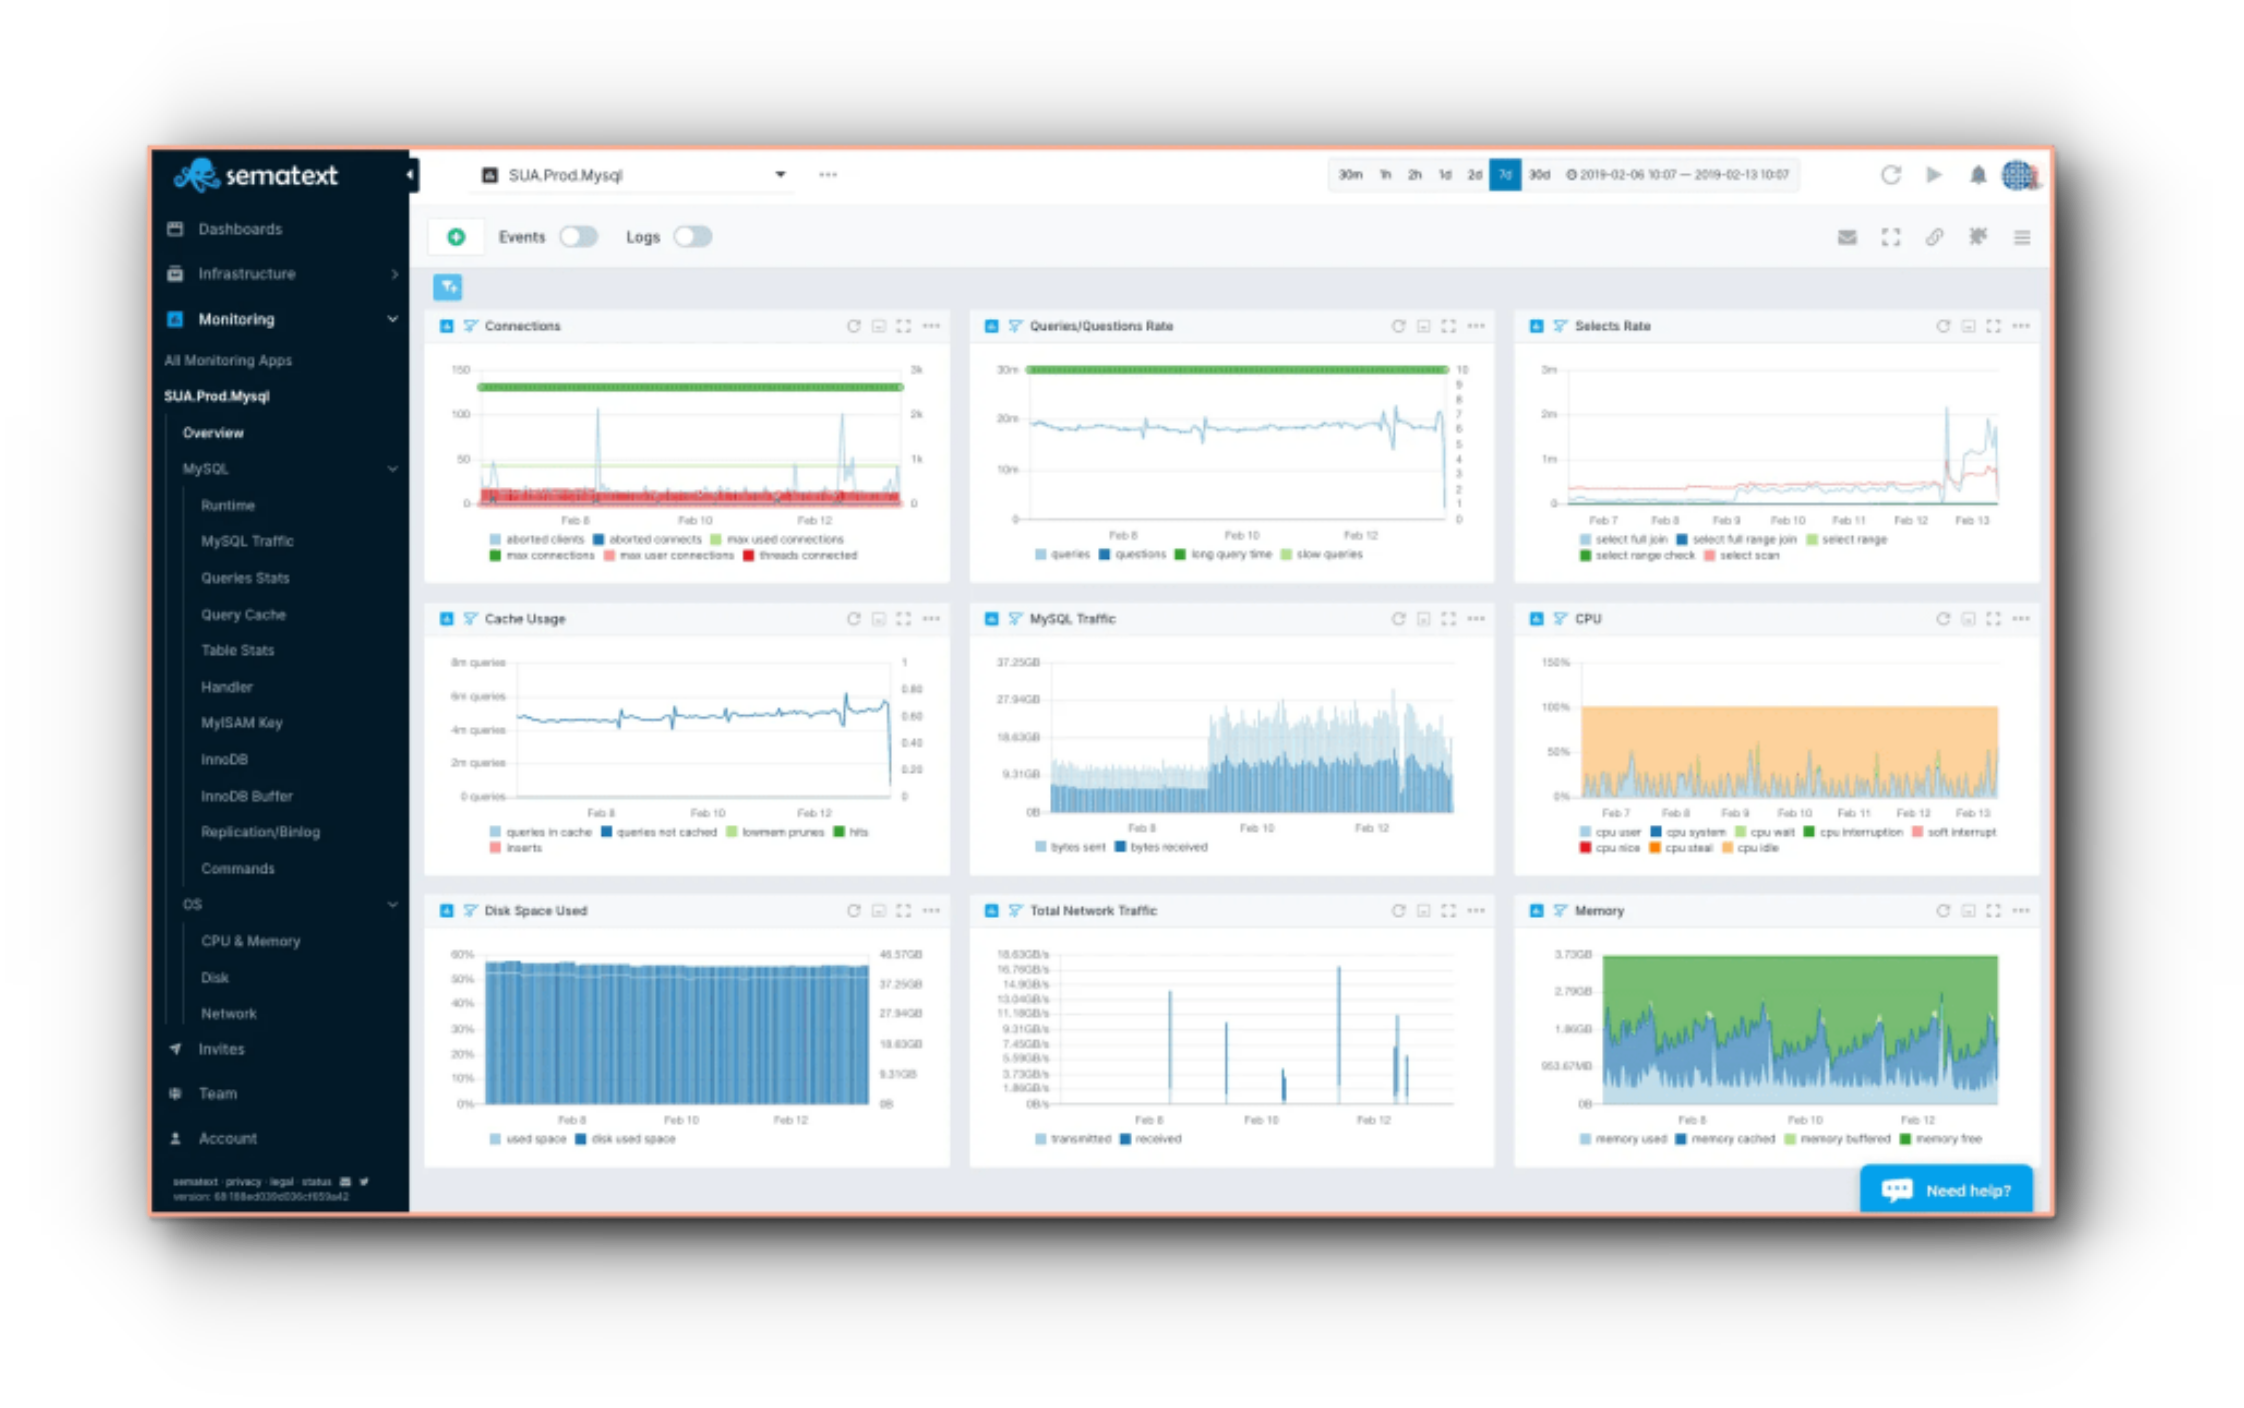Open the CPU chart more options

coord(2021,619)
